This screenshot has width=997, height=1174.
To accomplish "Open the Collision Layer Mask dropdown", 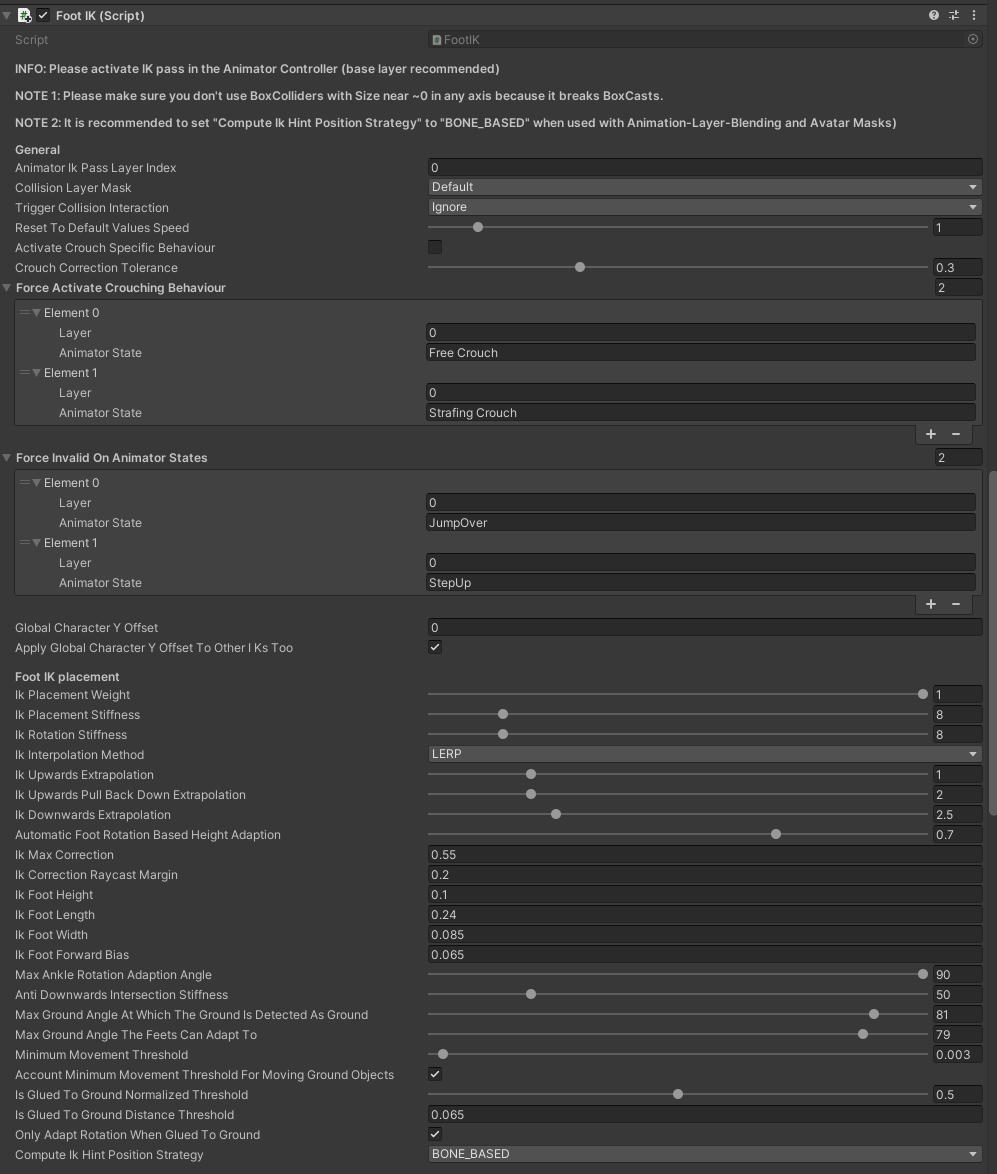I will [x=704, y=187].
